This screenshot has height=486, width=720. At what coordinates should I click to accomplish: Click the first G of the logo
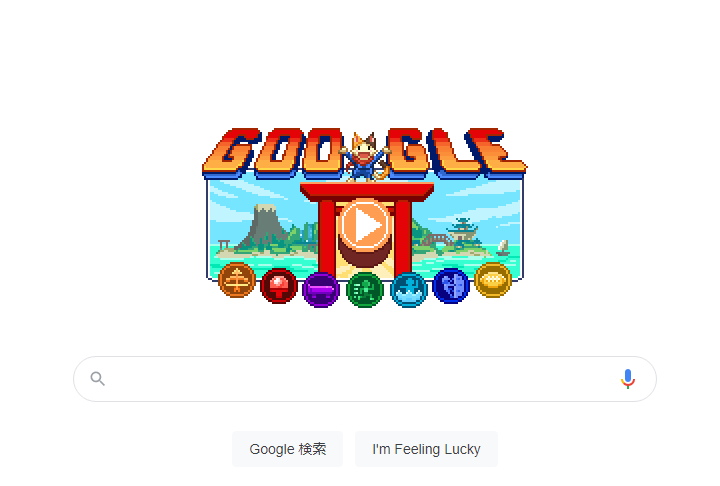(231, 153)
